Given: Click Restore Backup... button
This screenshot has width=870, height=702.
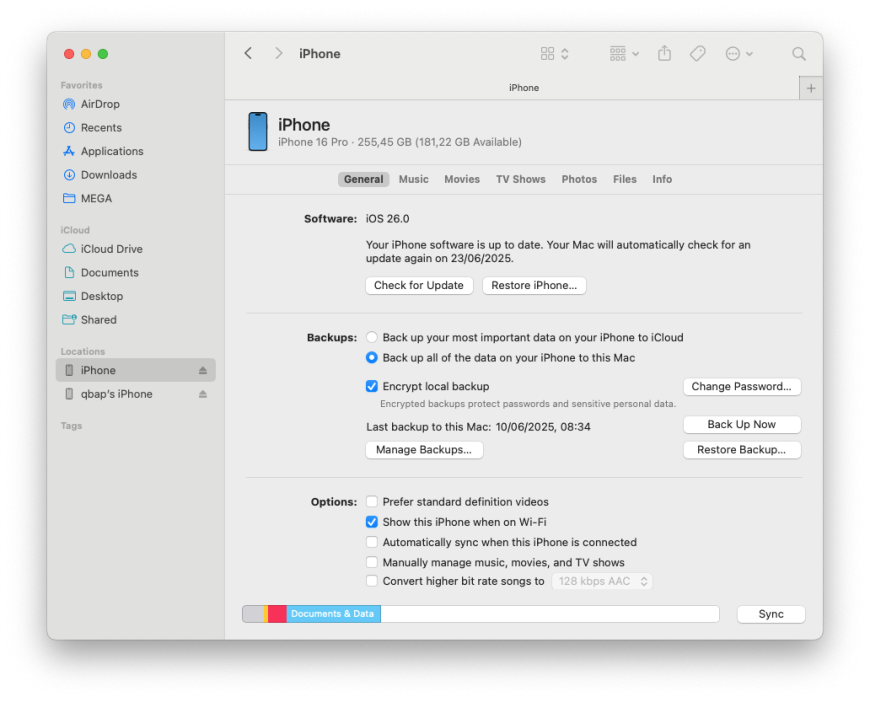Looking at the screenshot, I should pyautogui.click(x=741, y=450).
